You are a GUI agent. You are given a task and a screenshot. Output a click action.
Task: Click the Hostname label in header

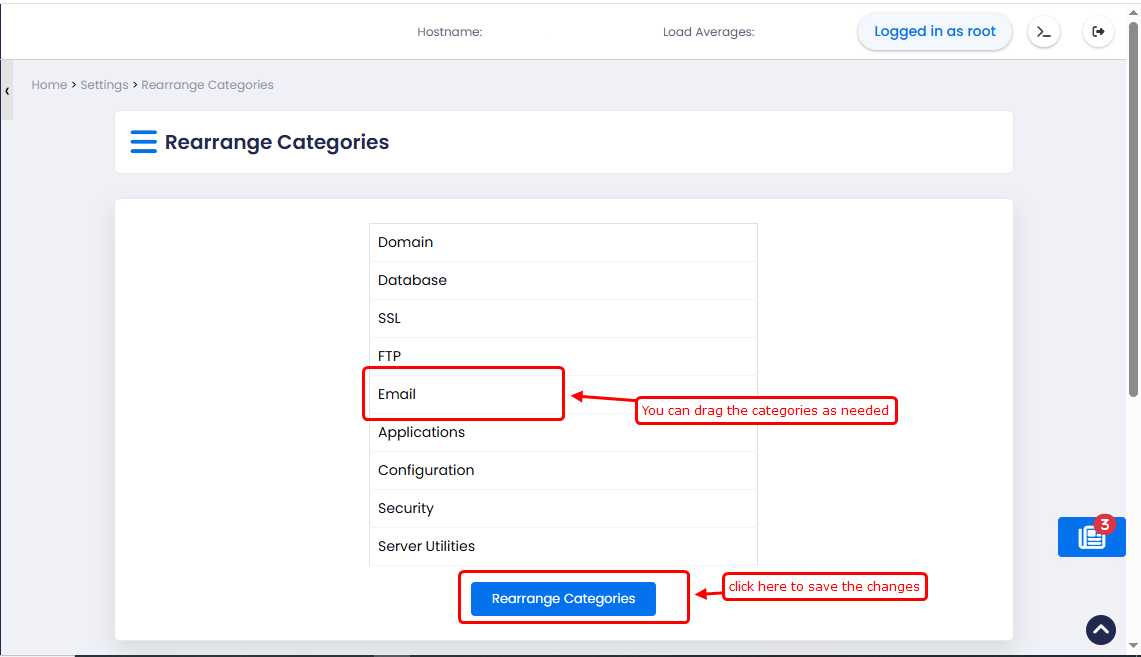click(x=450, y=32)
